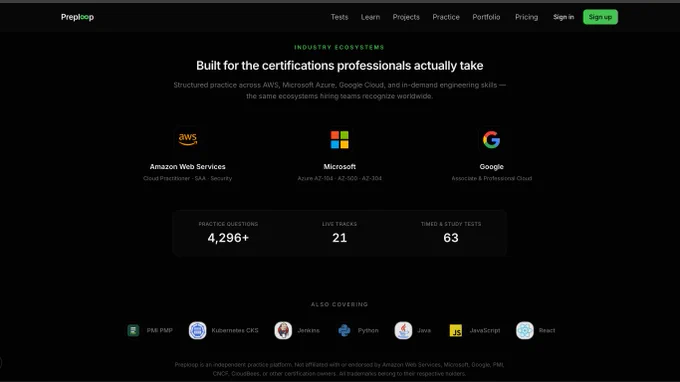Click the Python logo icon
Screen dimensions: 680x382
tap(344, 330)
